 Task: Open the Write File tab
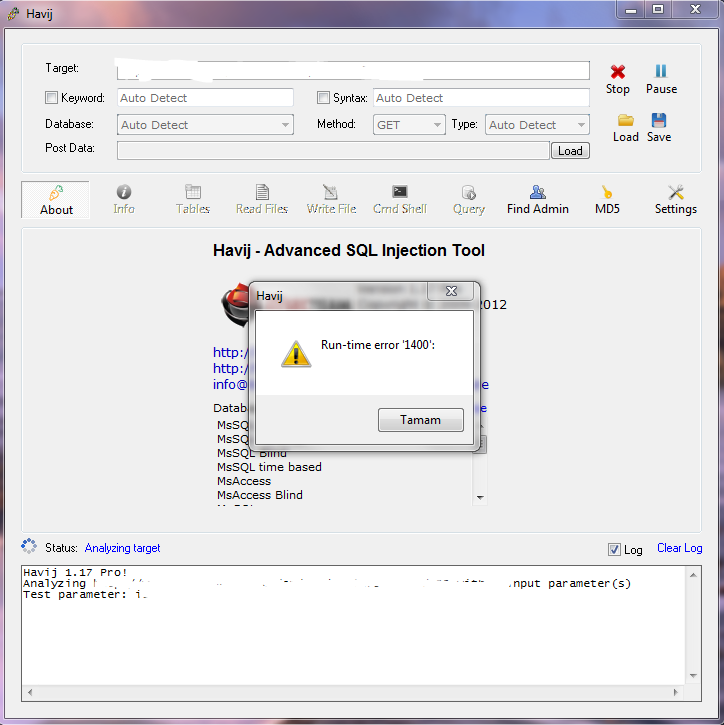(x=331, y=200)
